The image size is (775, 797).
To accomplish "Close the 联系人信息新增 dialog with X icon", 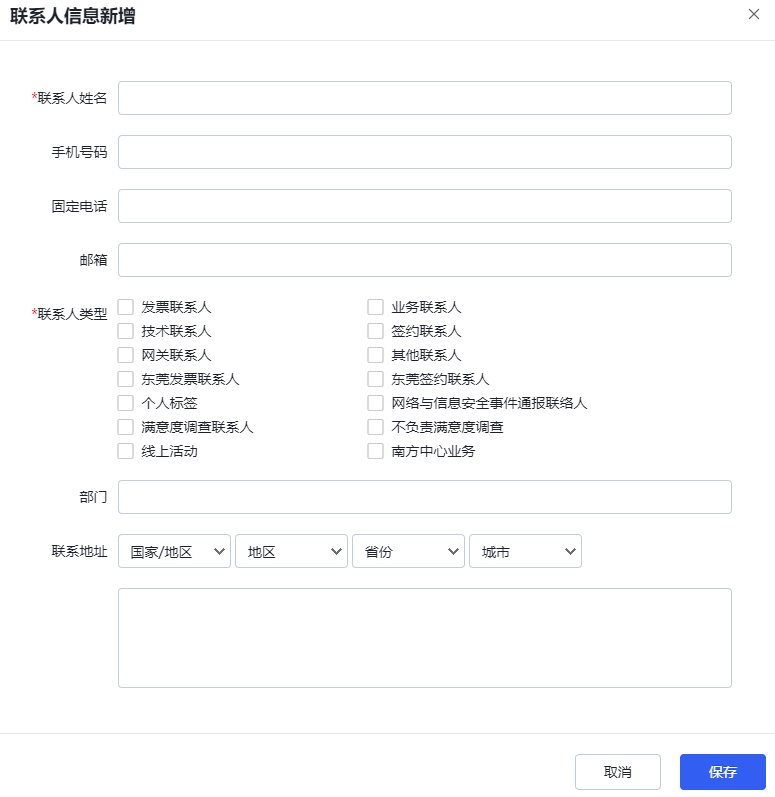I will point(754,14).
